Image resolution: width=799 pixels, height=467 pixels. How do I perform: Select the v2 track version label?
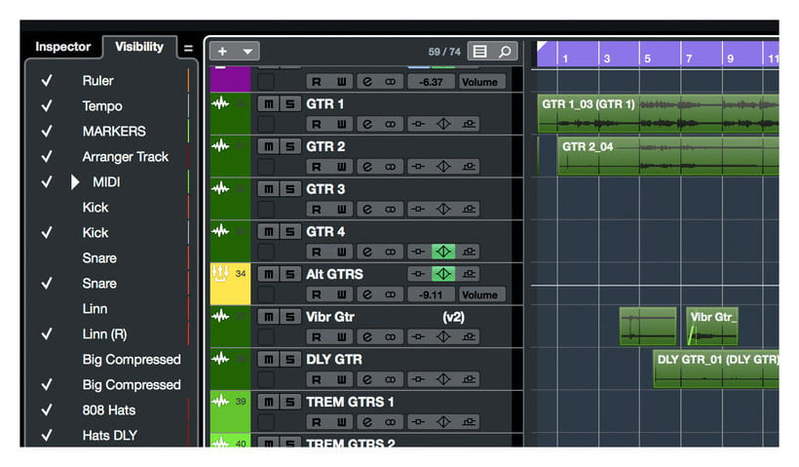(454, 317)
